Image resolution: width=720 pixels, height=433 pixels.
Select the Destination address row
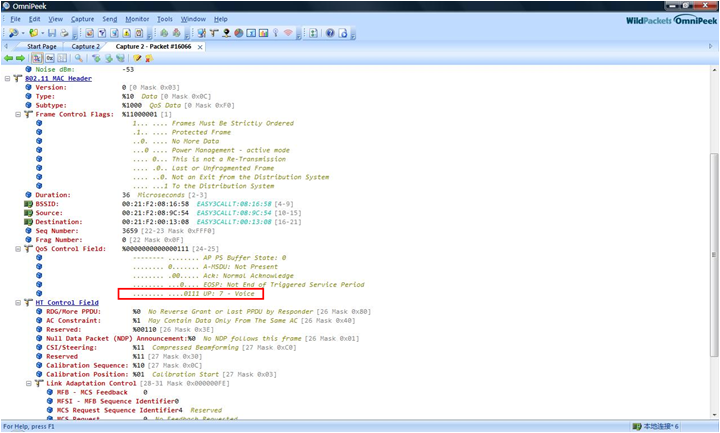pyautogui.click(x=163, y=222)
